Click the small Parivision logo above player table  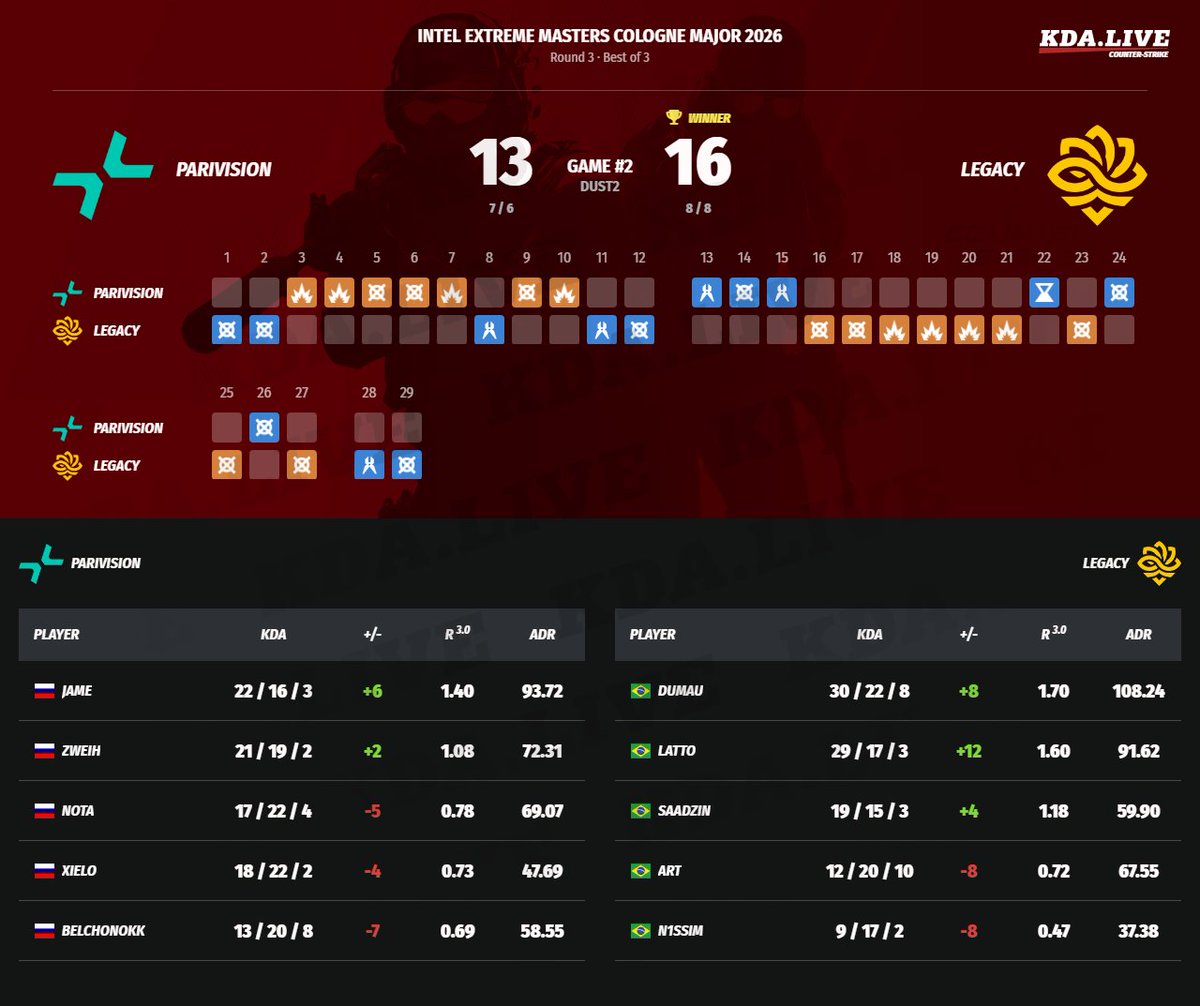click(x=41, y=563)
